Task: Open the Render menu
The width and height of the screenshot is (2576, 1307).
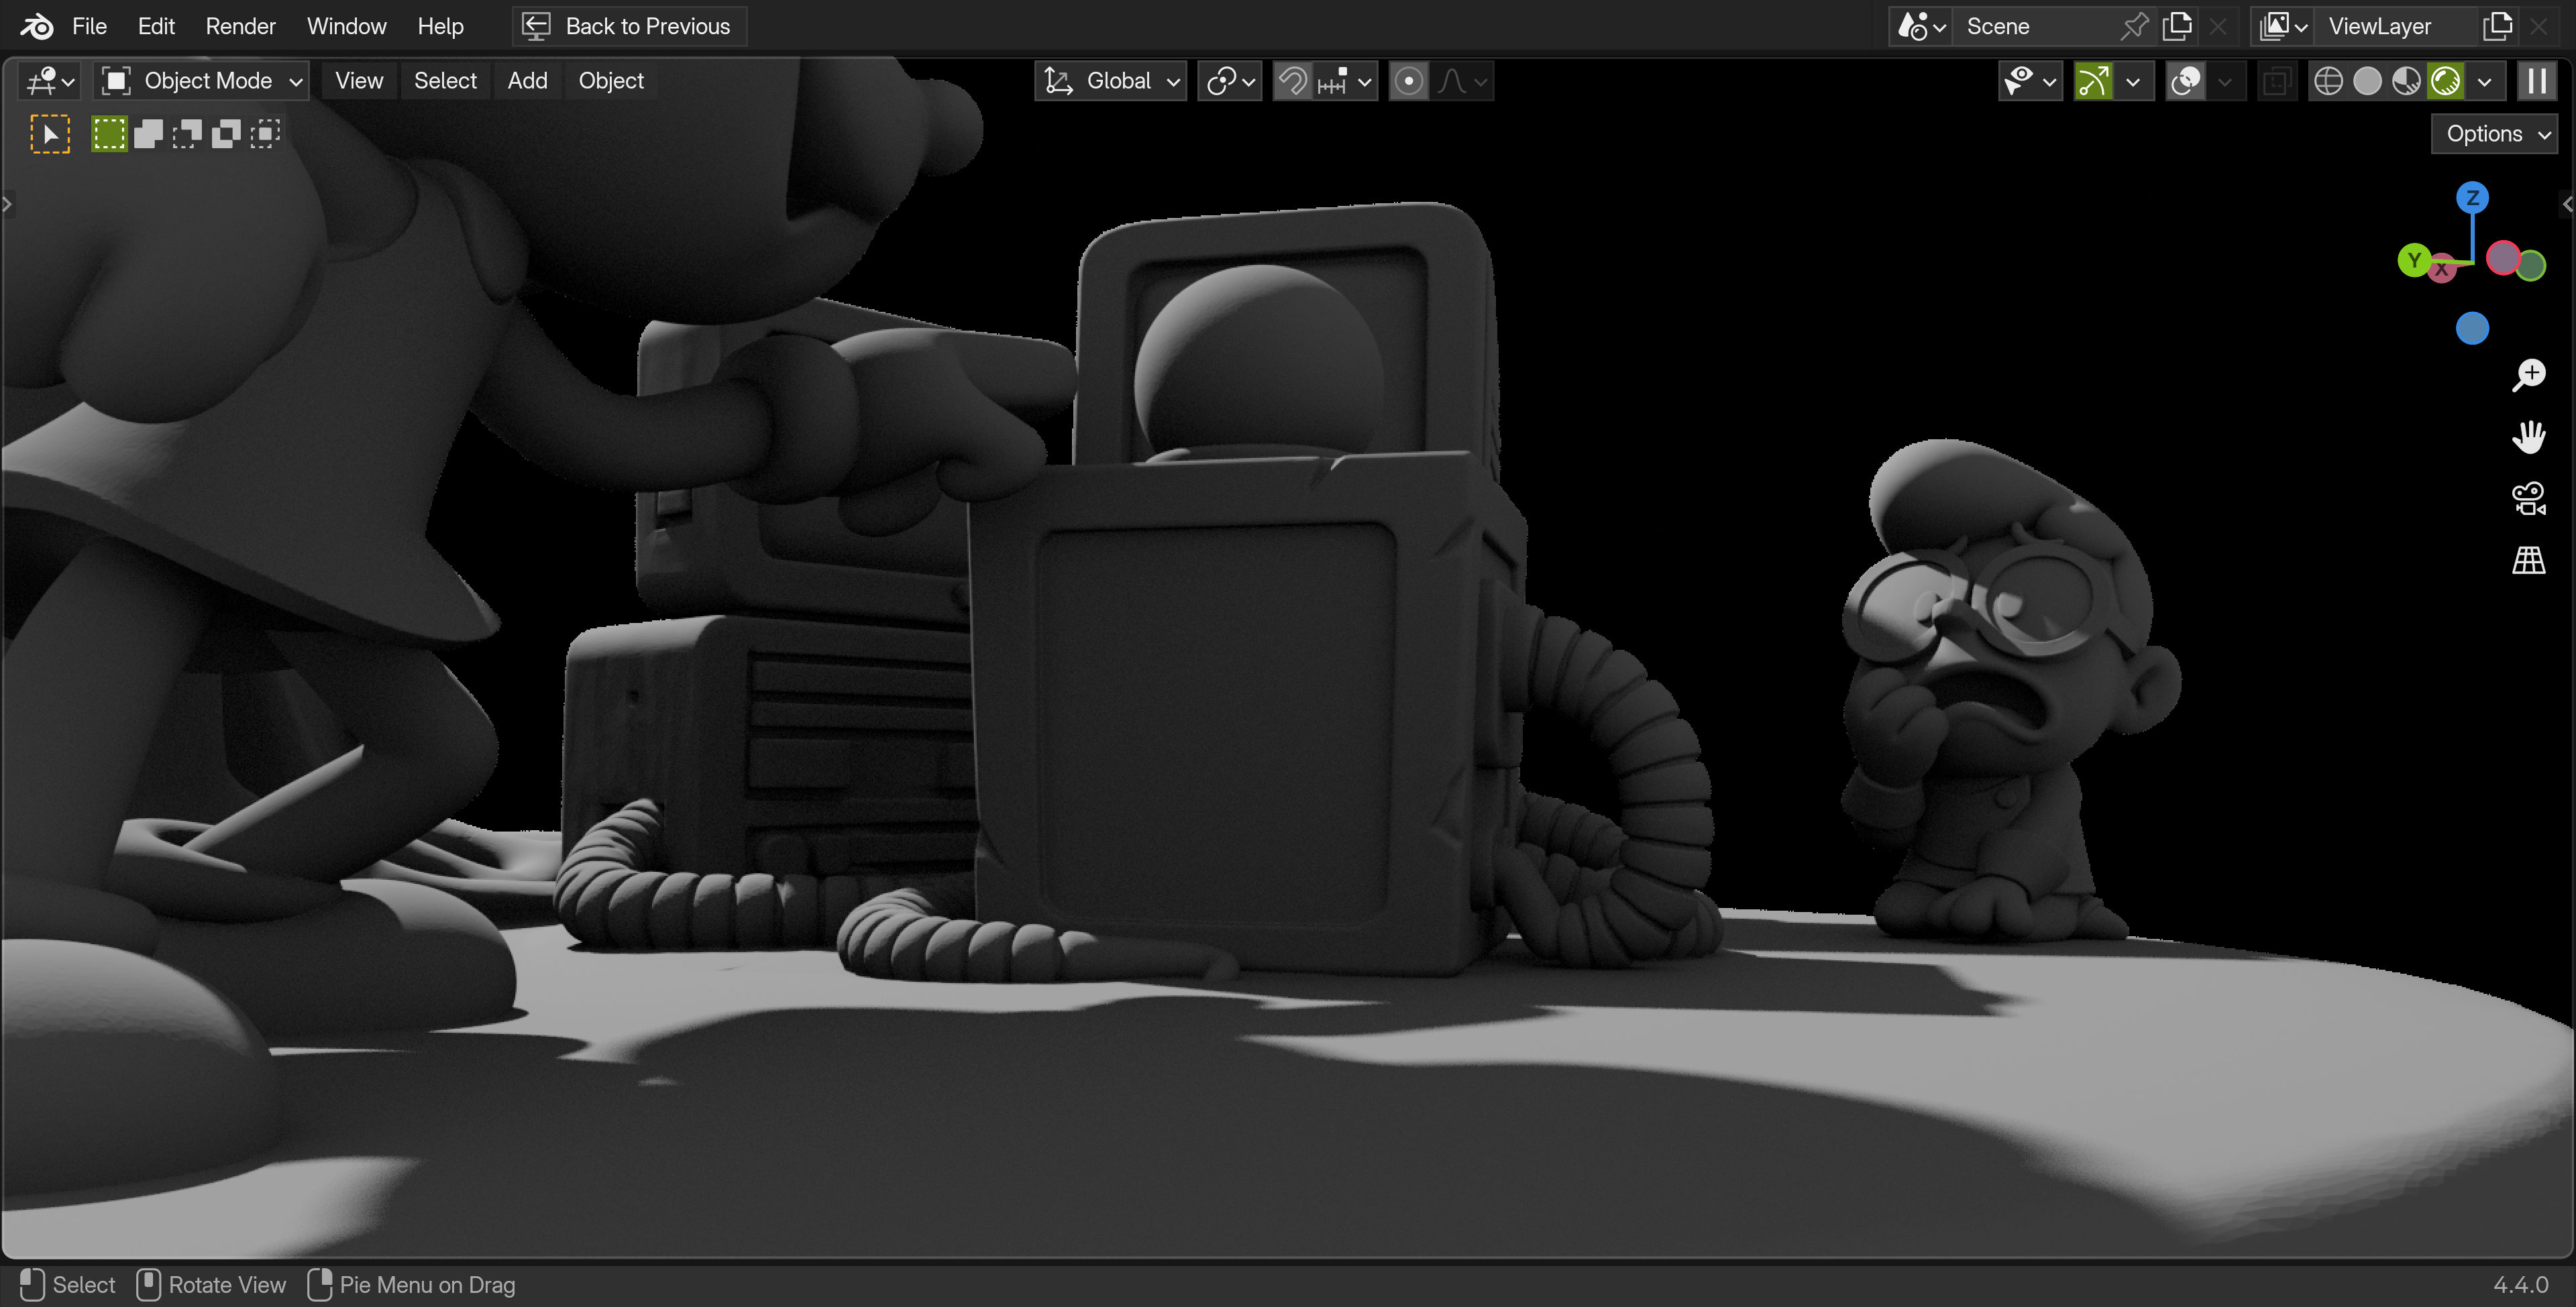Action: (x=240, y=26)
